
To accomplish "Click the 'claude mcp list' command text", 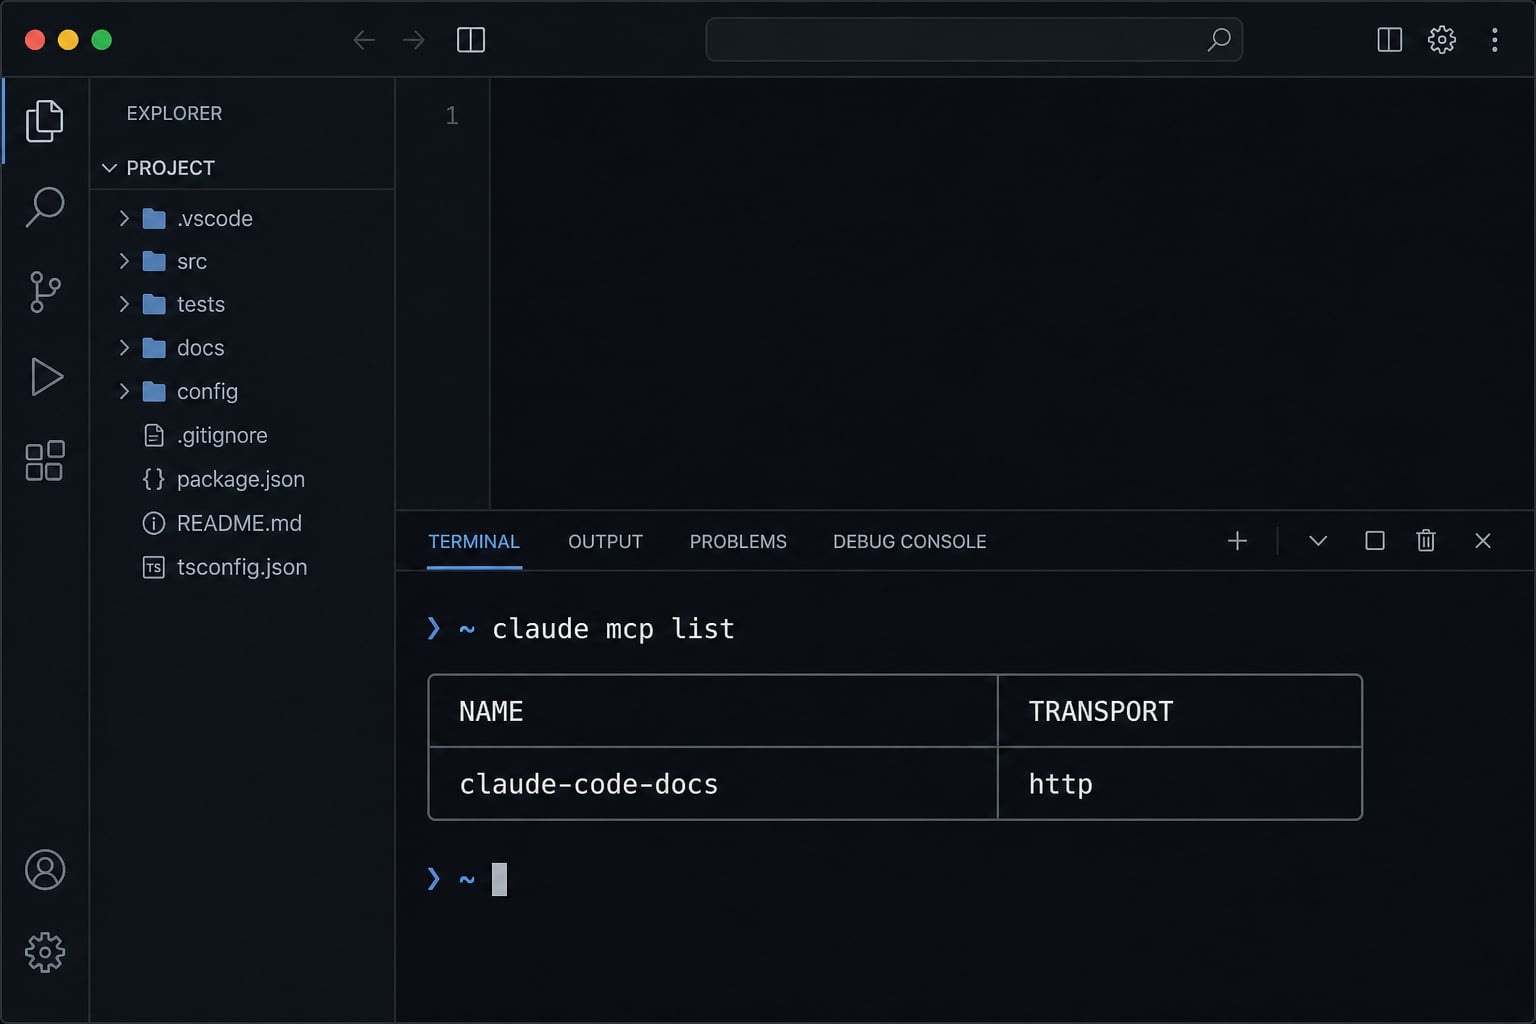I will [x=613, y=629].
